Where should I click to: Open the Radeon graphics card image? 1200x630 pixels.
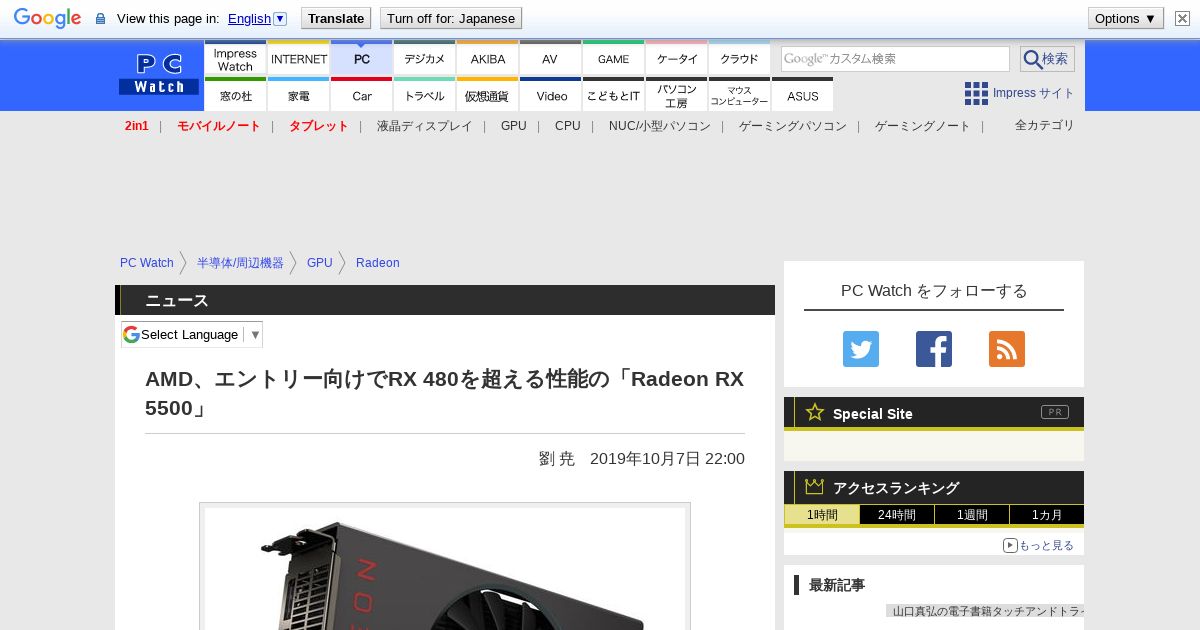point(445,568)
